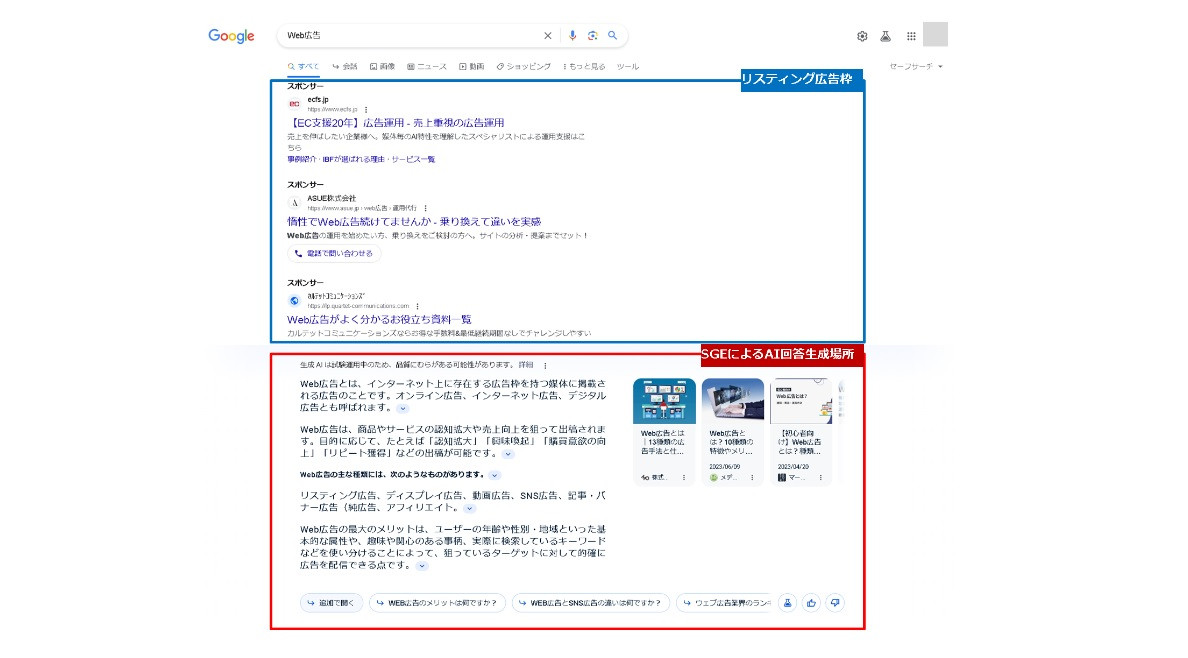The image size is (1188, 658).
Task: Click thumbs up on AI answer
Action: pos(811,602)
